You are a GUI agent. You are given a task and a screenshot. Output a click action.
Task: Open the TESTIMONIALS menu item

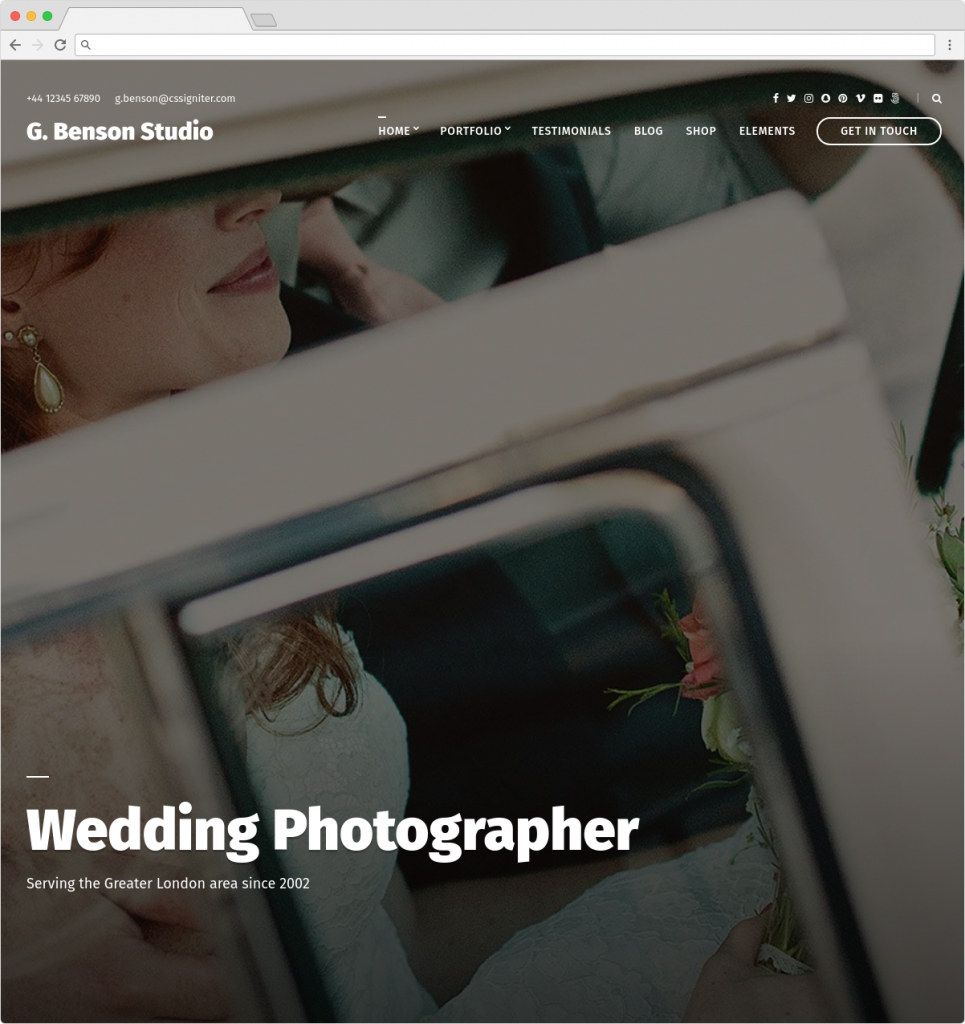point(571,131)
